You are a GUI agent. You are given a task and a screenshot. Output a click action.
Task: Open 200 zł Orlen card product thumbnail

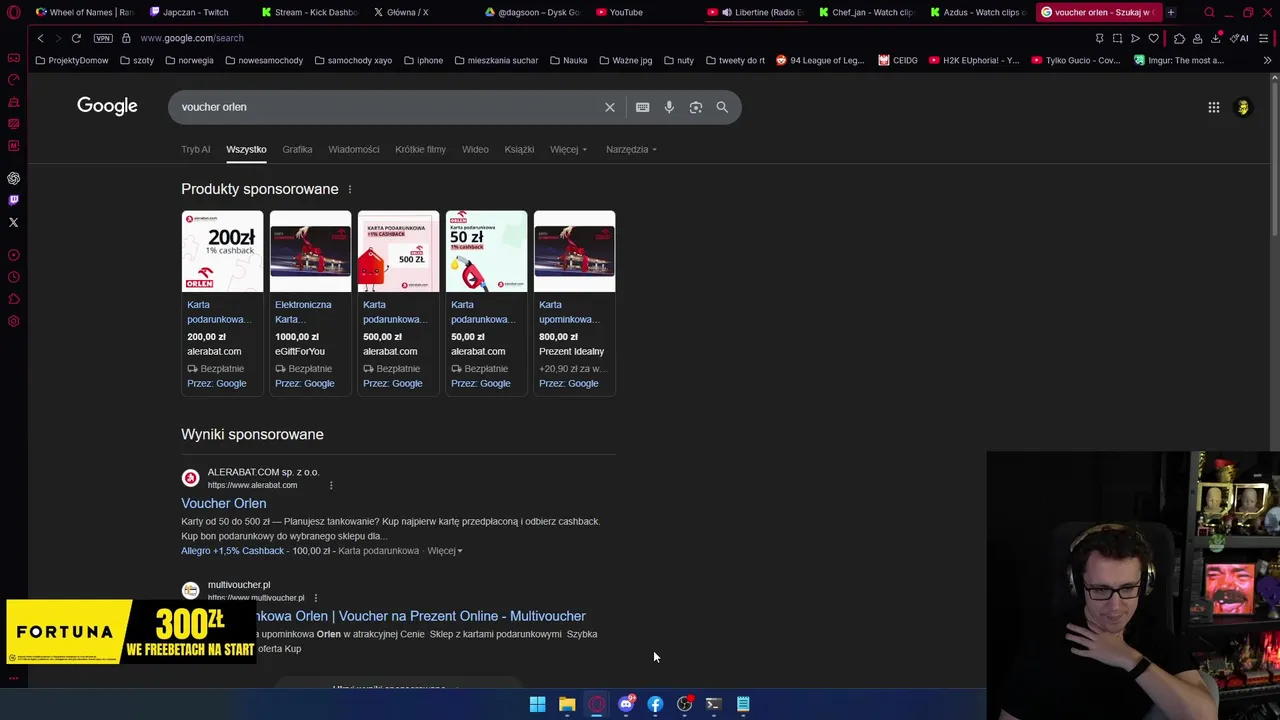pyautogui.click(x=222, y=251)
